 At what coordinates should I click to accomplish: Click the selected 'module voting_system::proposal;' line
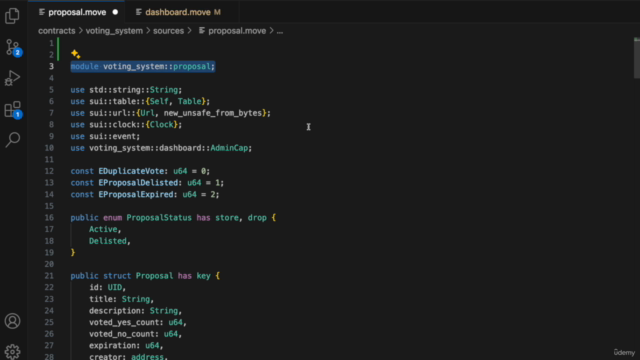point(142,67)
